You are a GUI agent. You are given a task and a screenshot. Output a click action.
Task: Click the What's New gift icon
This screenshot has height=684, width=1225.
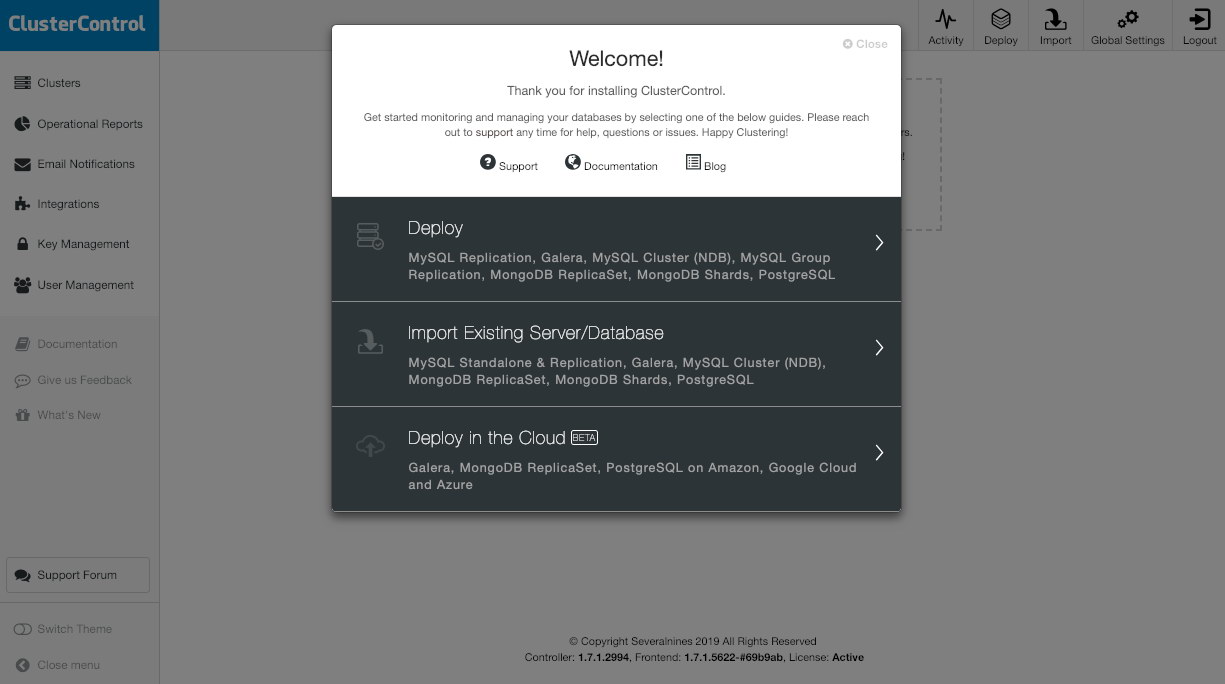(22, 415)
